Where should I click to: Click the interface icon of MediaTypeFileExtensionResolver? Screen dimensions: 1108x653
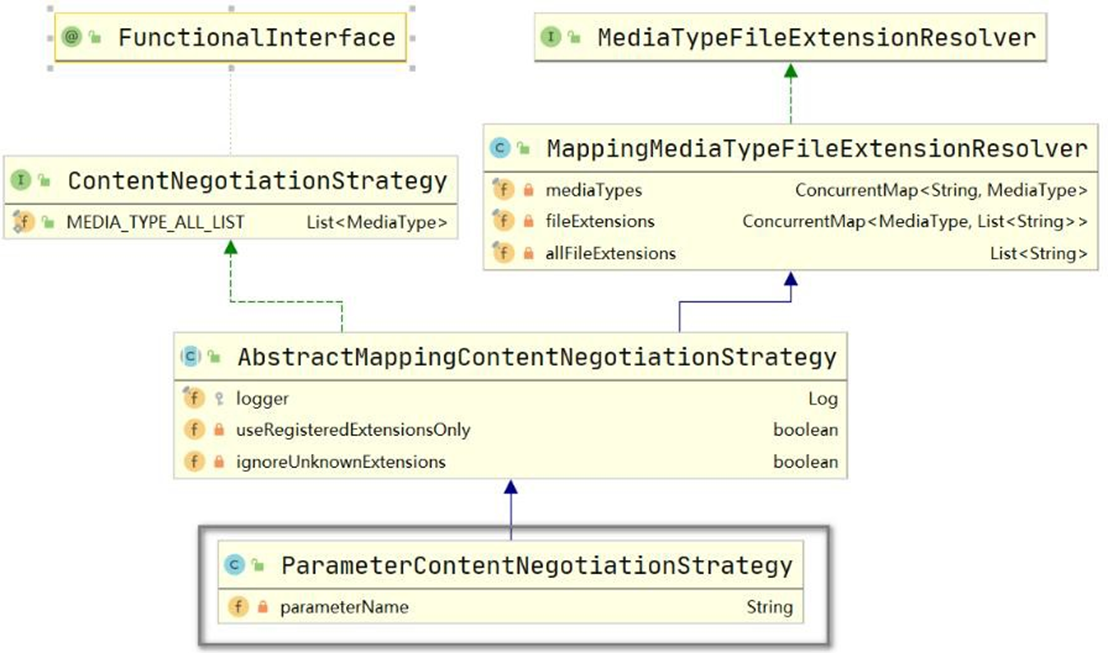[551, 38]
